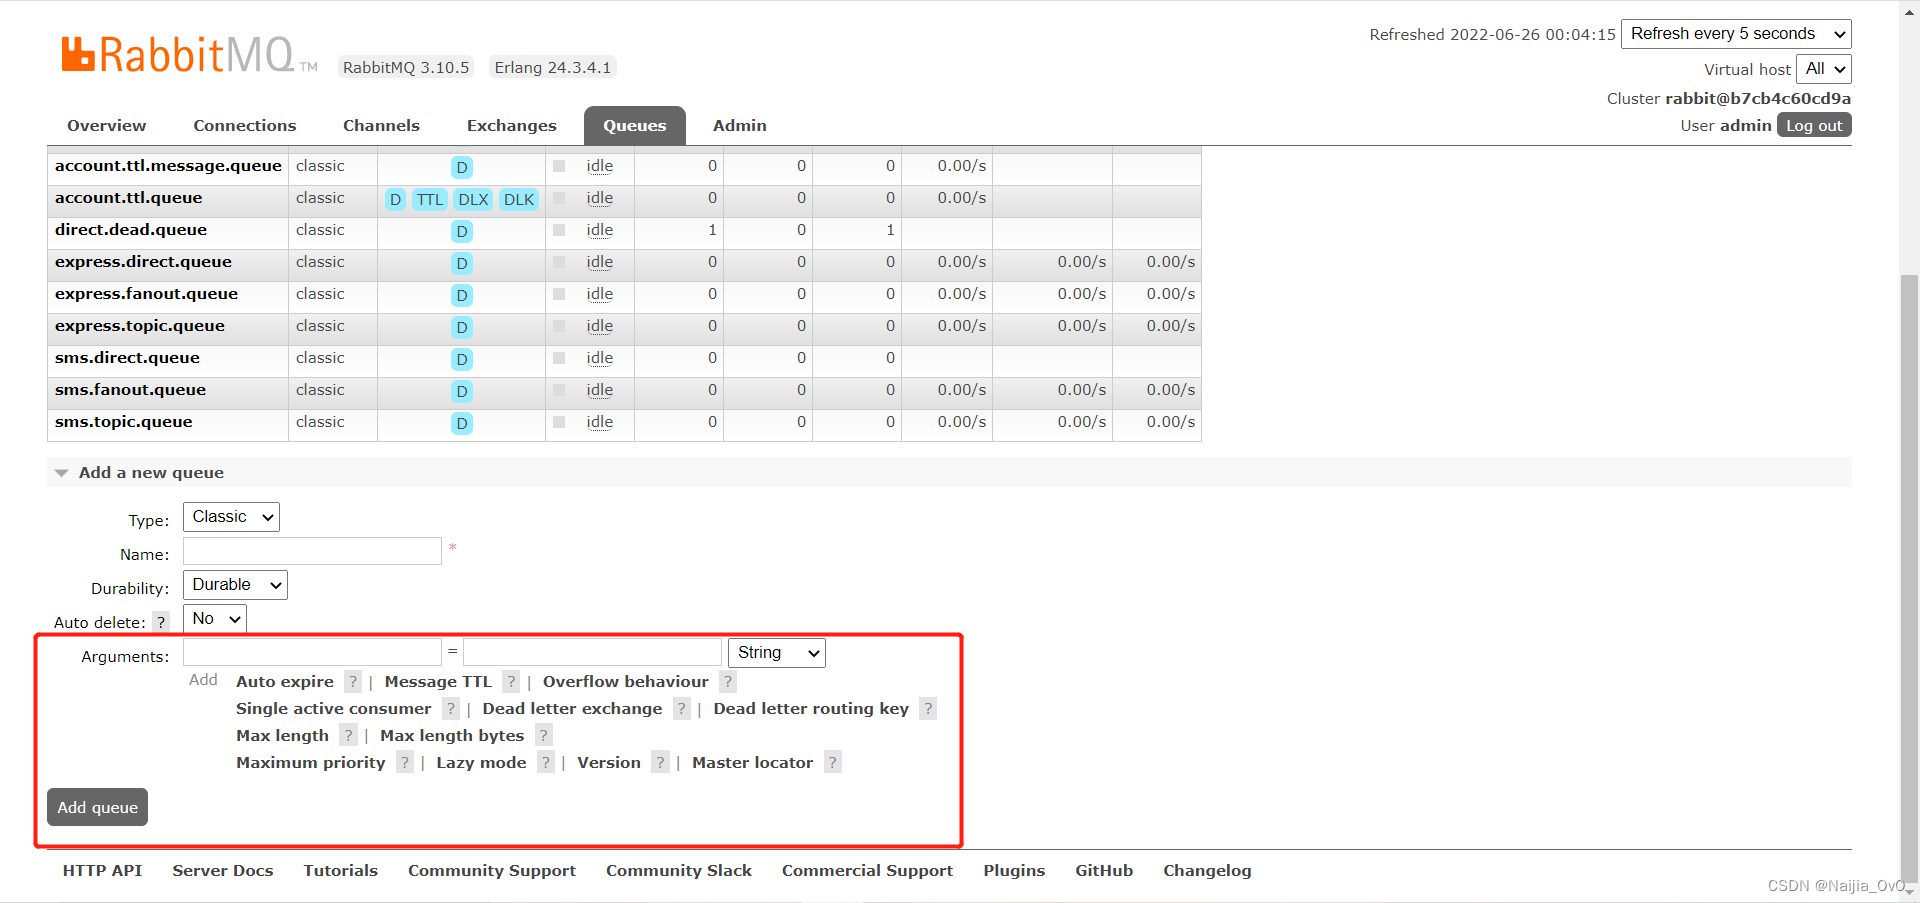This screenshot has height=903, width=1920.
Task: Focus the queue Name input field
Action: 312,551
